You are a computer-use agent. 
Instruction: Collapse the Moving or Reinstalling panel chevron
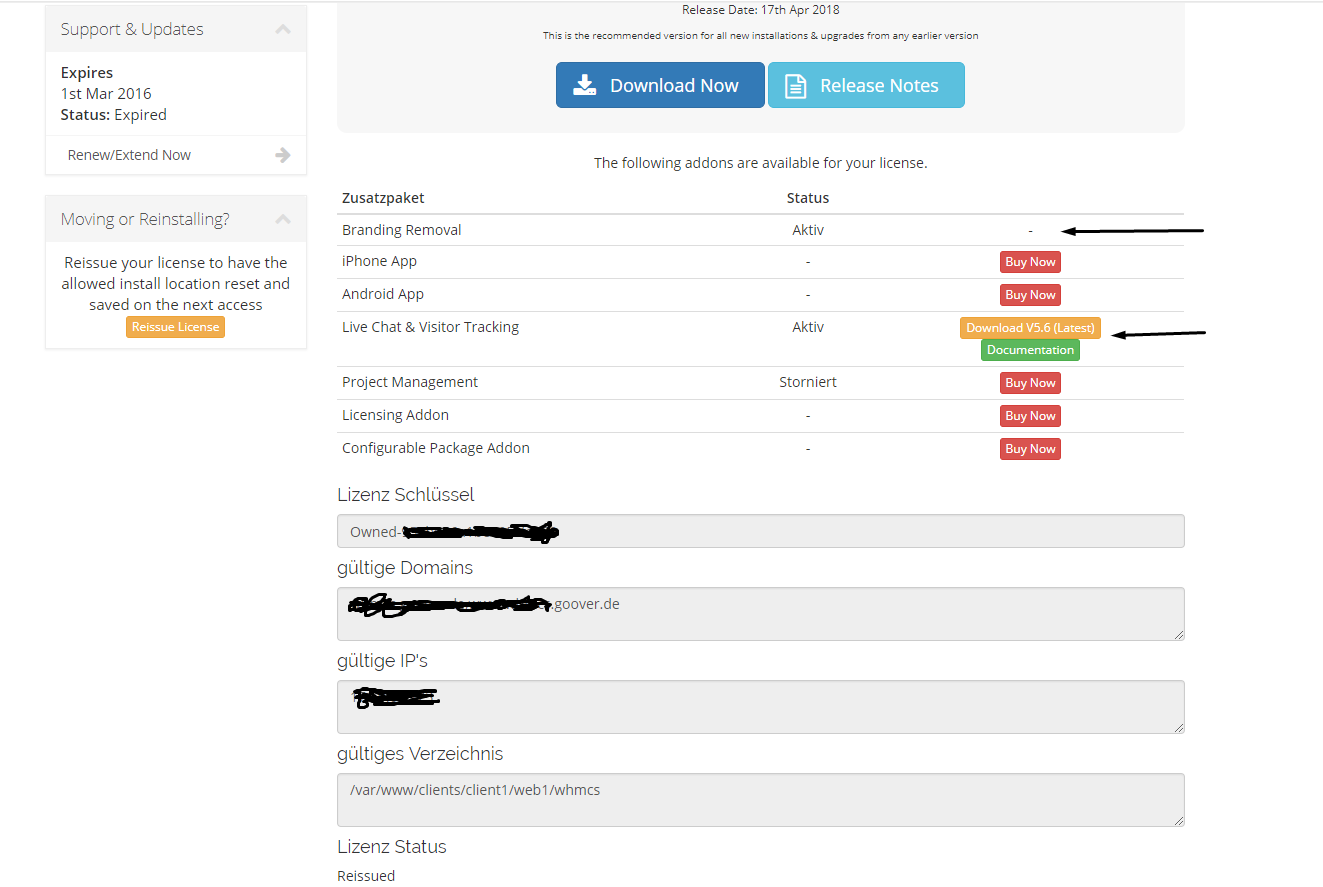coord(283,219)
